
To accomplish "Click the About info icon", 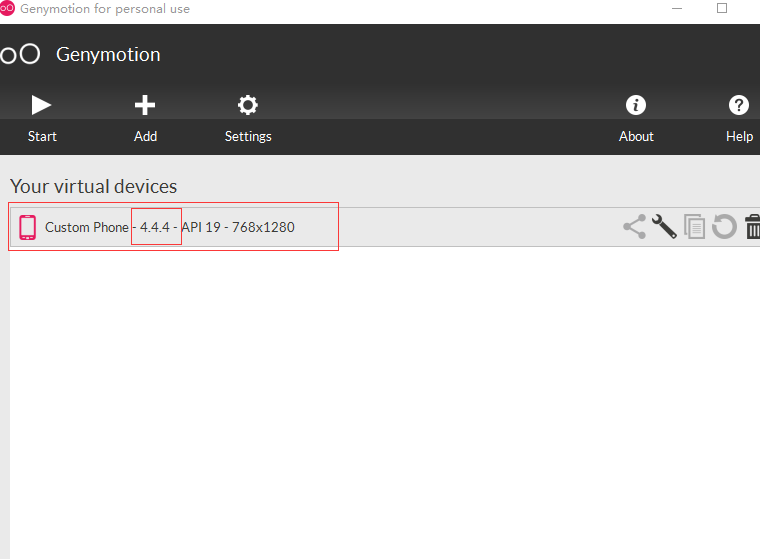I will coord(635,105).
